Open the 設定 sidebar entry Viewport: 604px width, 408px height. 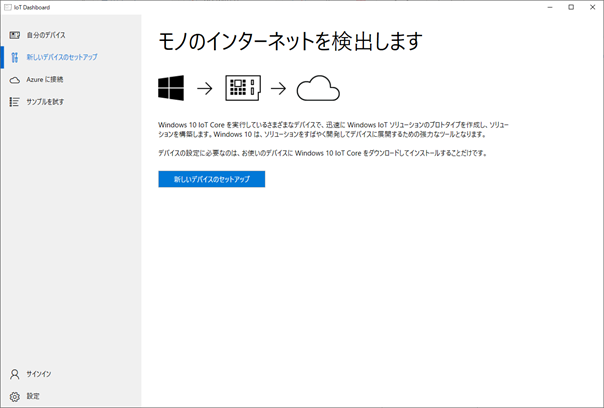pos(33,396)
